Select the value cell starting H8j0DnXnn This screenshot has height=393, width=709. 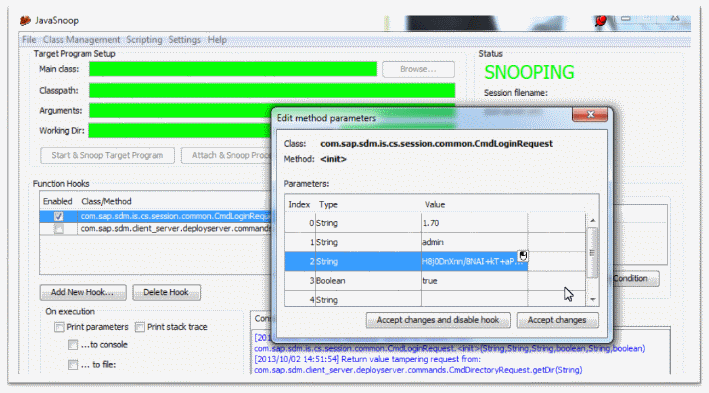(x=474, y=261)
